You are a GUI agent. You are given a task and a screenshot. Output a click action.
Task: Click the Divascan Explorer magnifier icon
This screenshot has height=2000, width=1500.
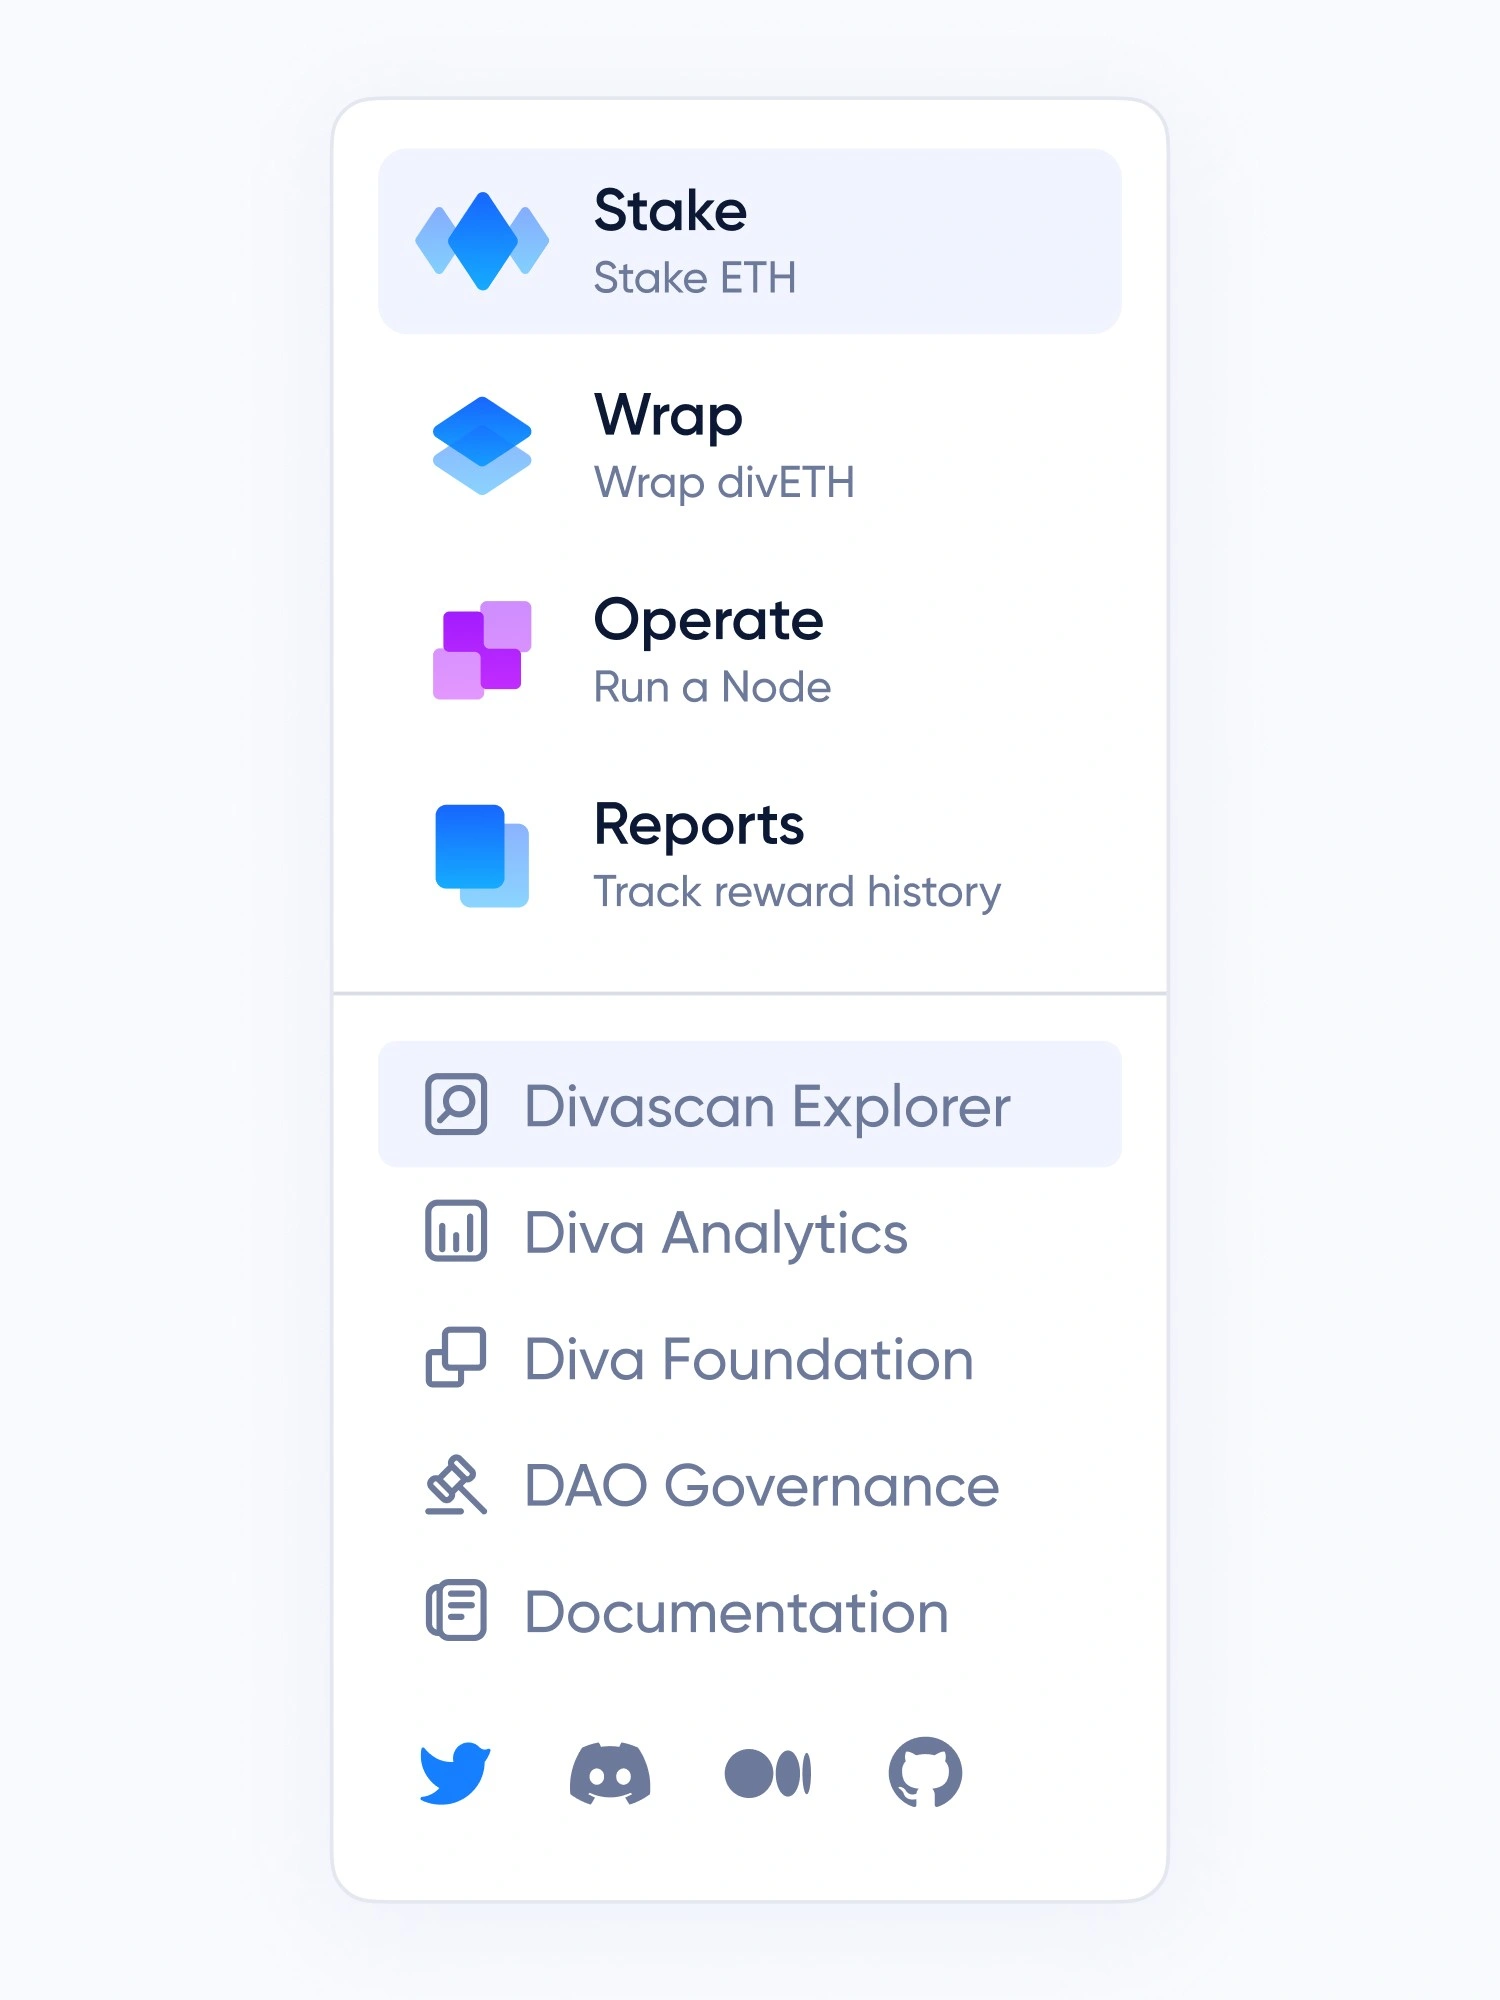coord(456,1105)
